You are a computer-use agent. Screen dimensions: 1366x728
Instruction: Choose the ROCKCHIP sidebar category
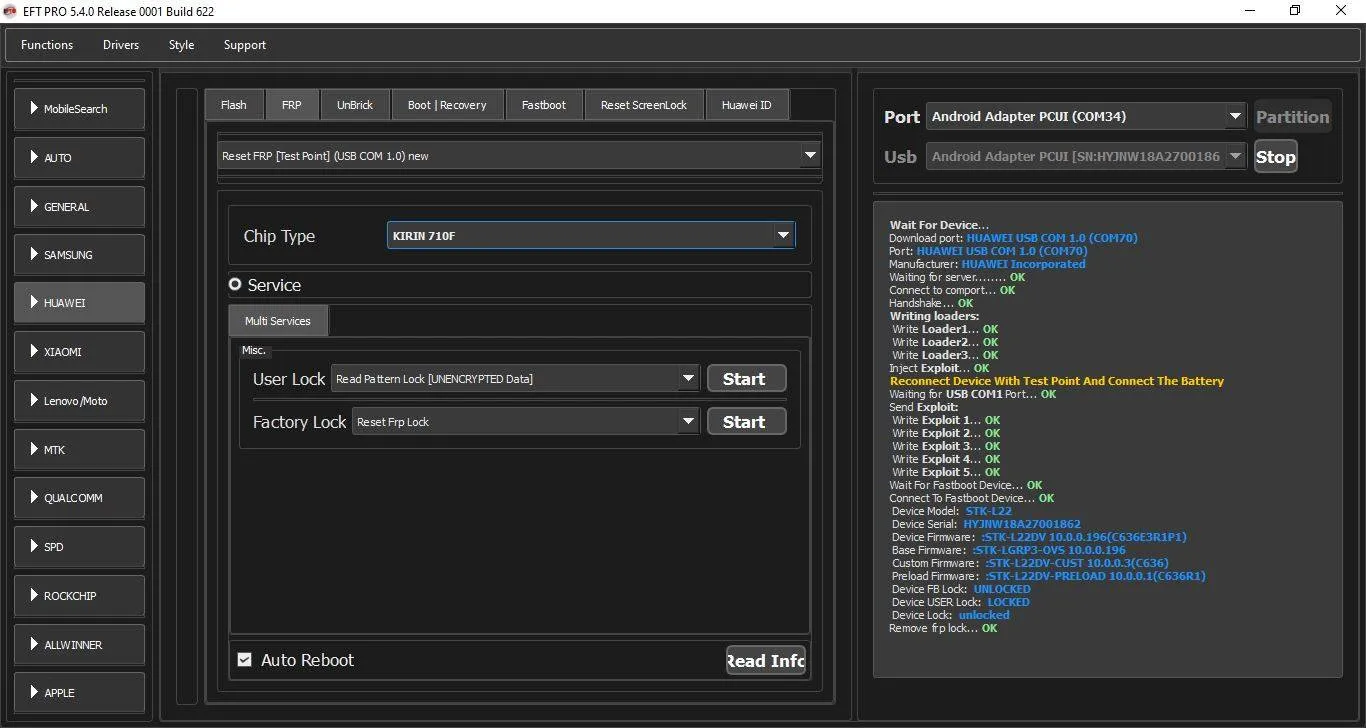coord(79,596)
